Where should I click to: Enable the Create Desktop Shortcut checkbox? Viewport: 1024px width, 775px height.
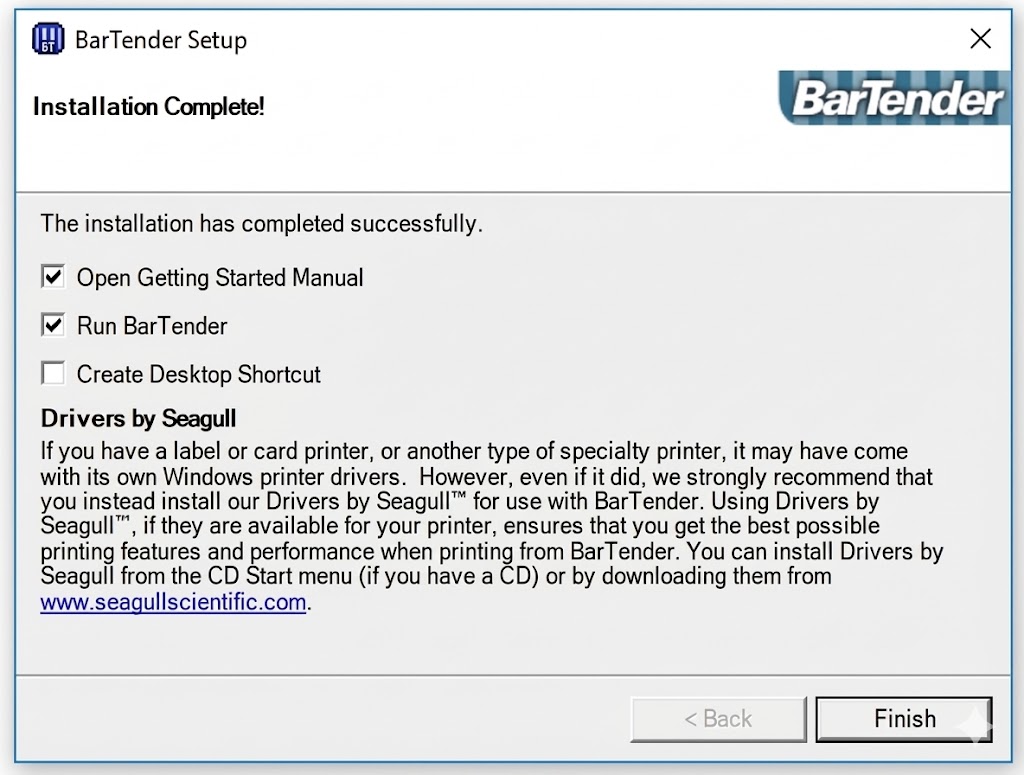coord(53,374)
